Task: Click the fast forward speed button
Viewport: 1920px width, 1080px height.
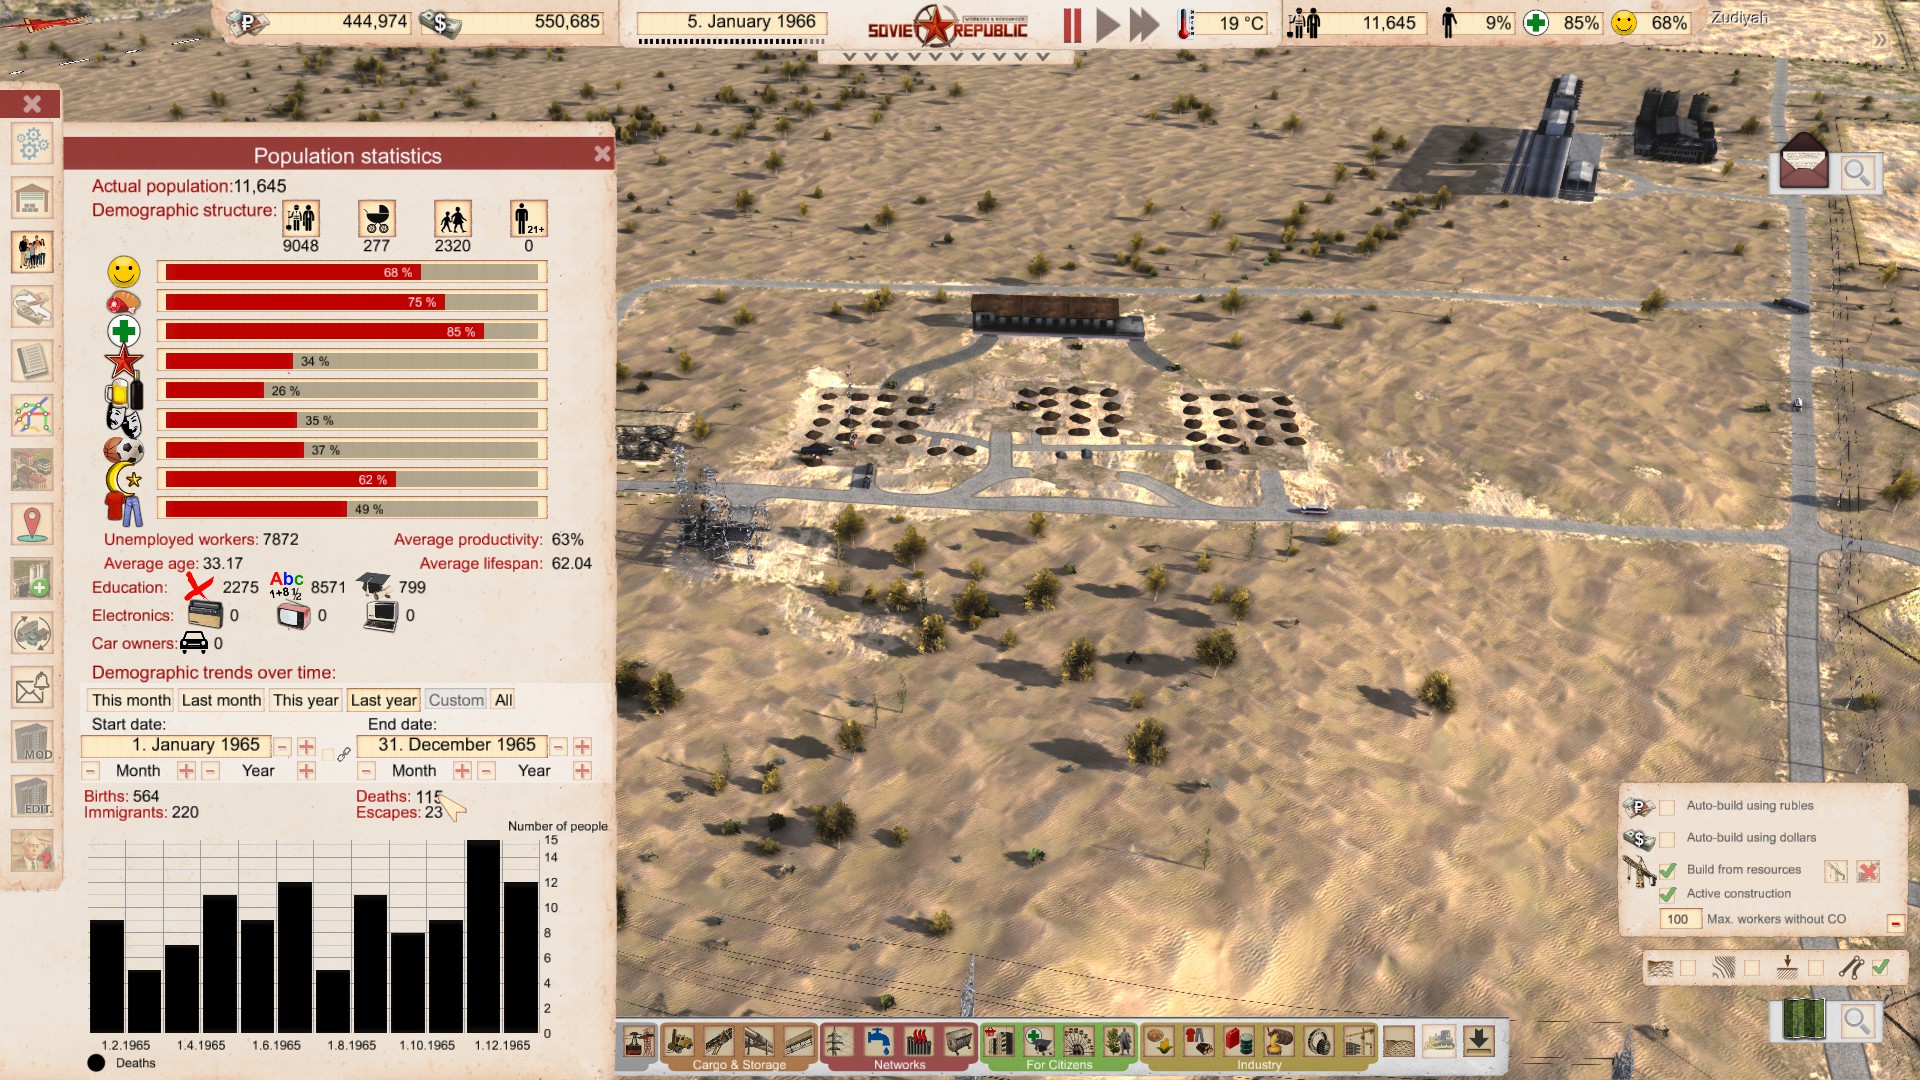Action: [1144, 24]
